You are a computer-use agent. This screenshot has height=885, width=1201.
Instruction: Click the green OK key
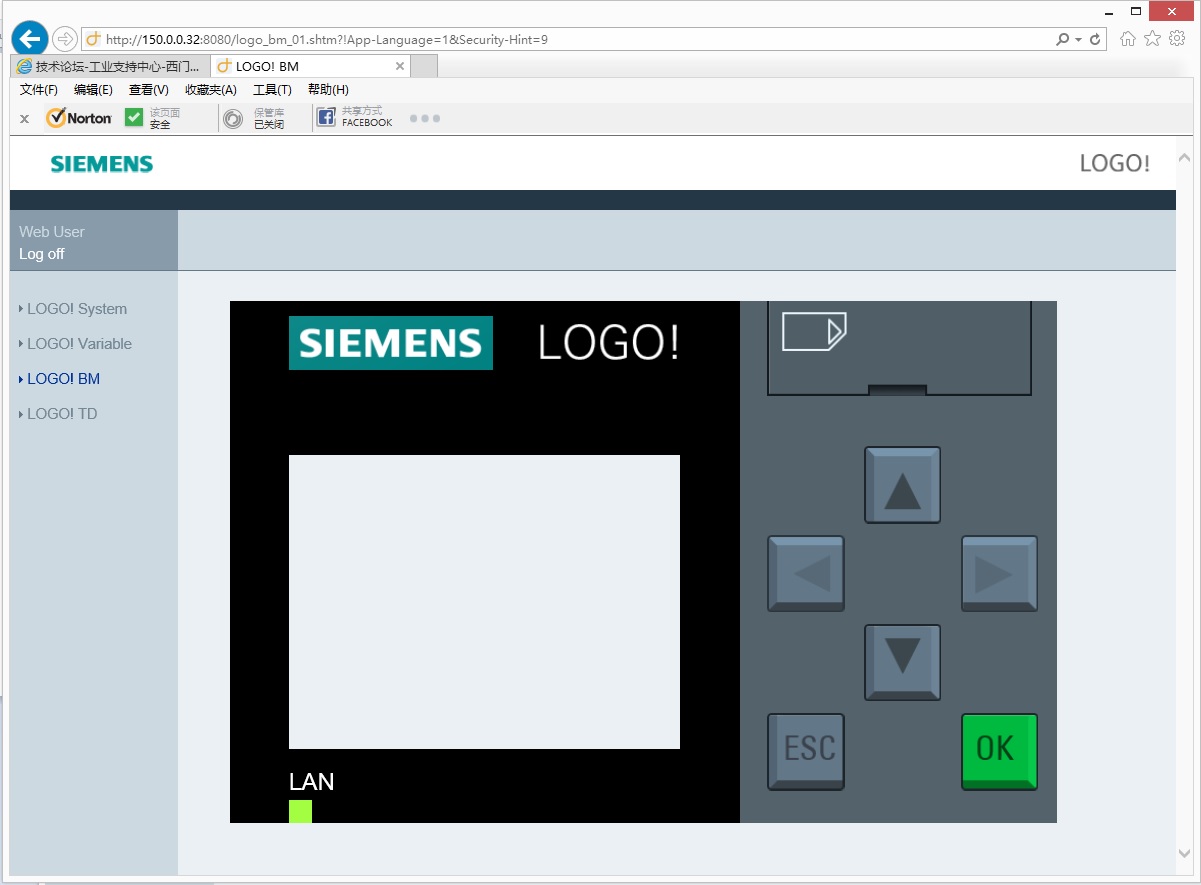pyautogui.click(x=1000, y=752)
